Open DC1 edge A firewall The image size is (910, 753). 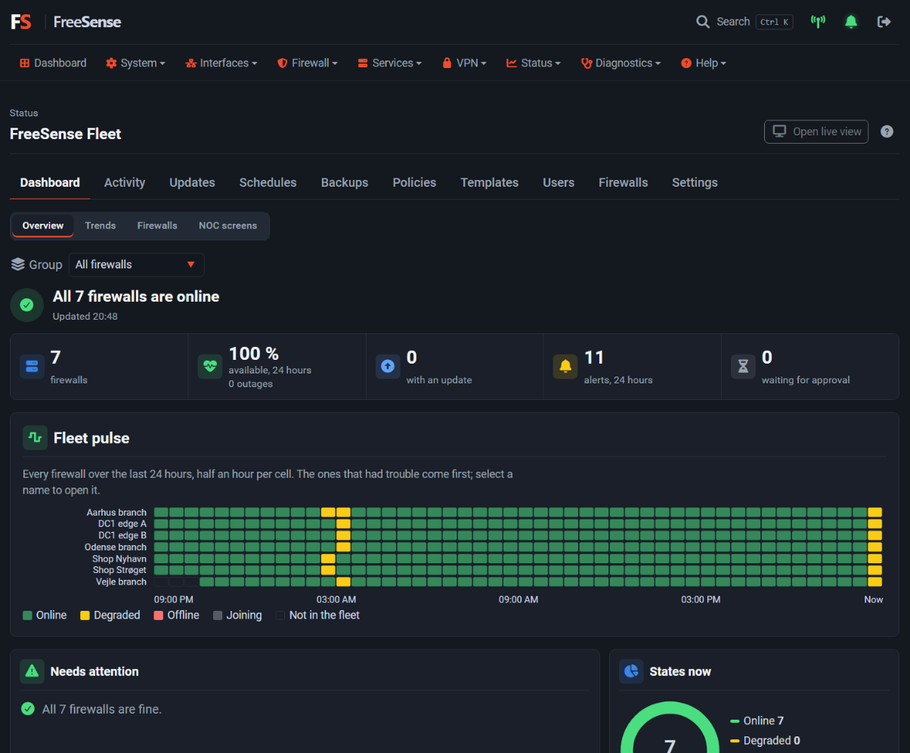coord(122,524)
